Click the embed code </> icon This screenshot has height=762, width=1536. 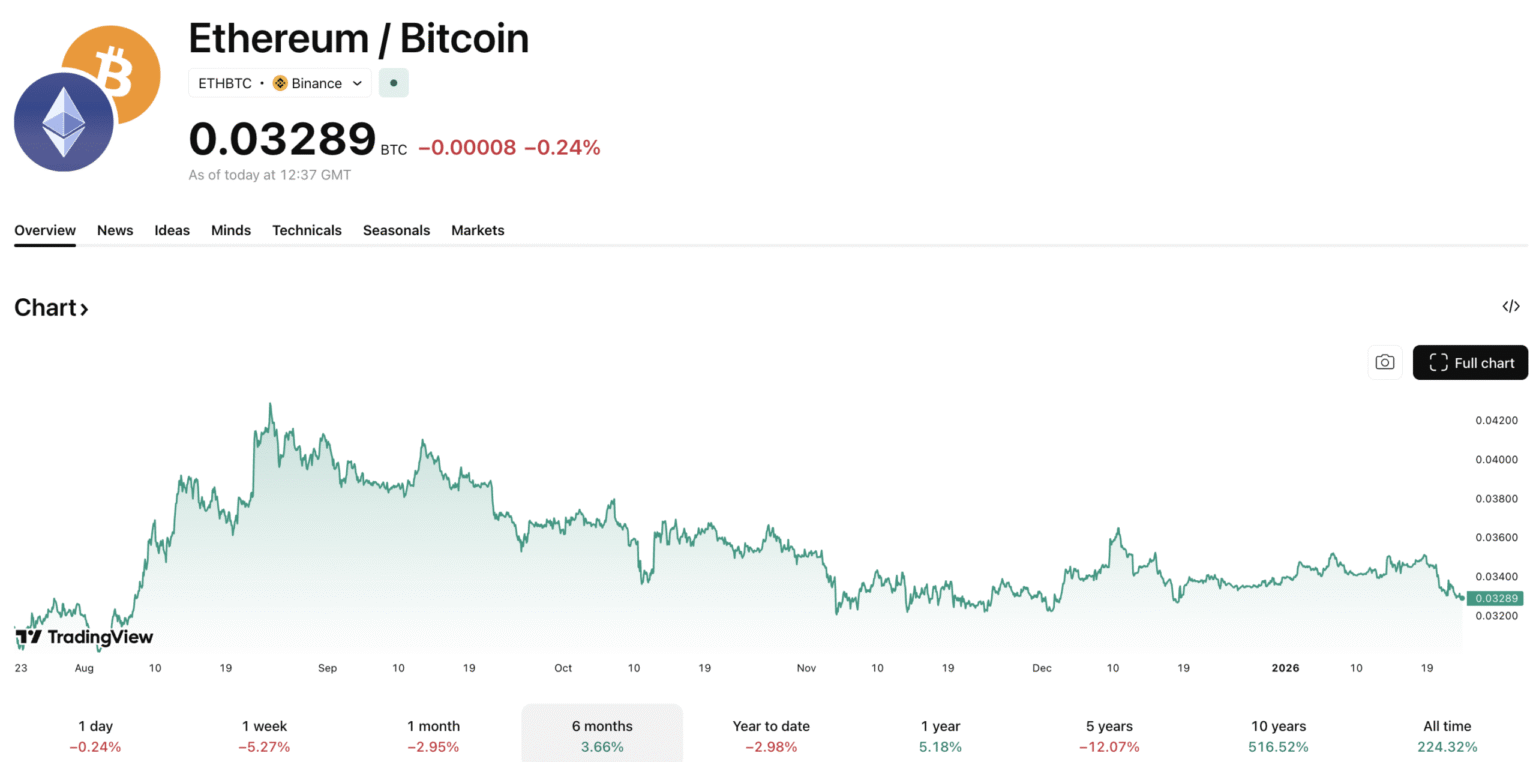[x=1510, y=306]
